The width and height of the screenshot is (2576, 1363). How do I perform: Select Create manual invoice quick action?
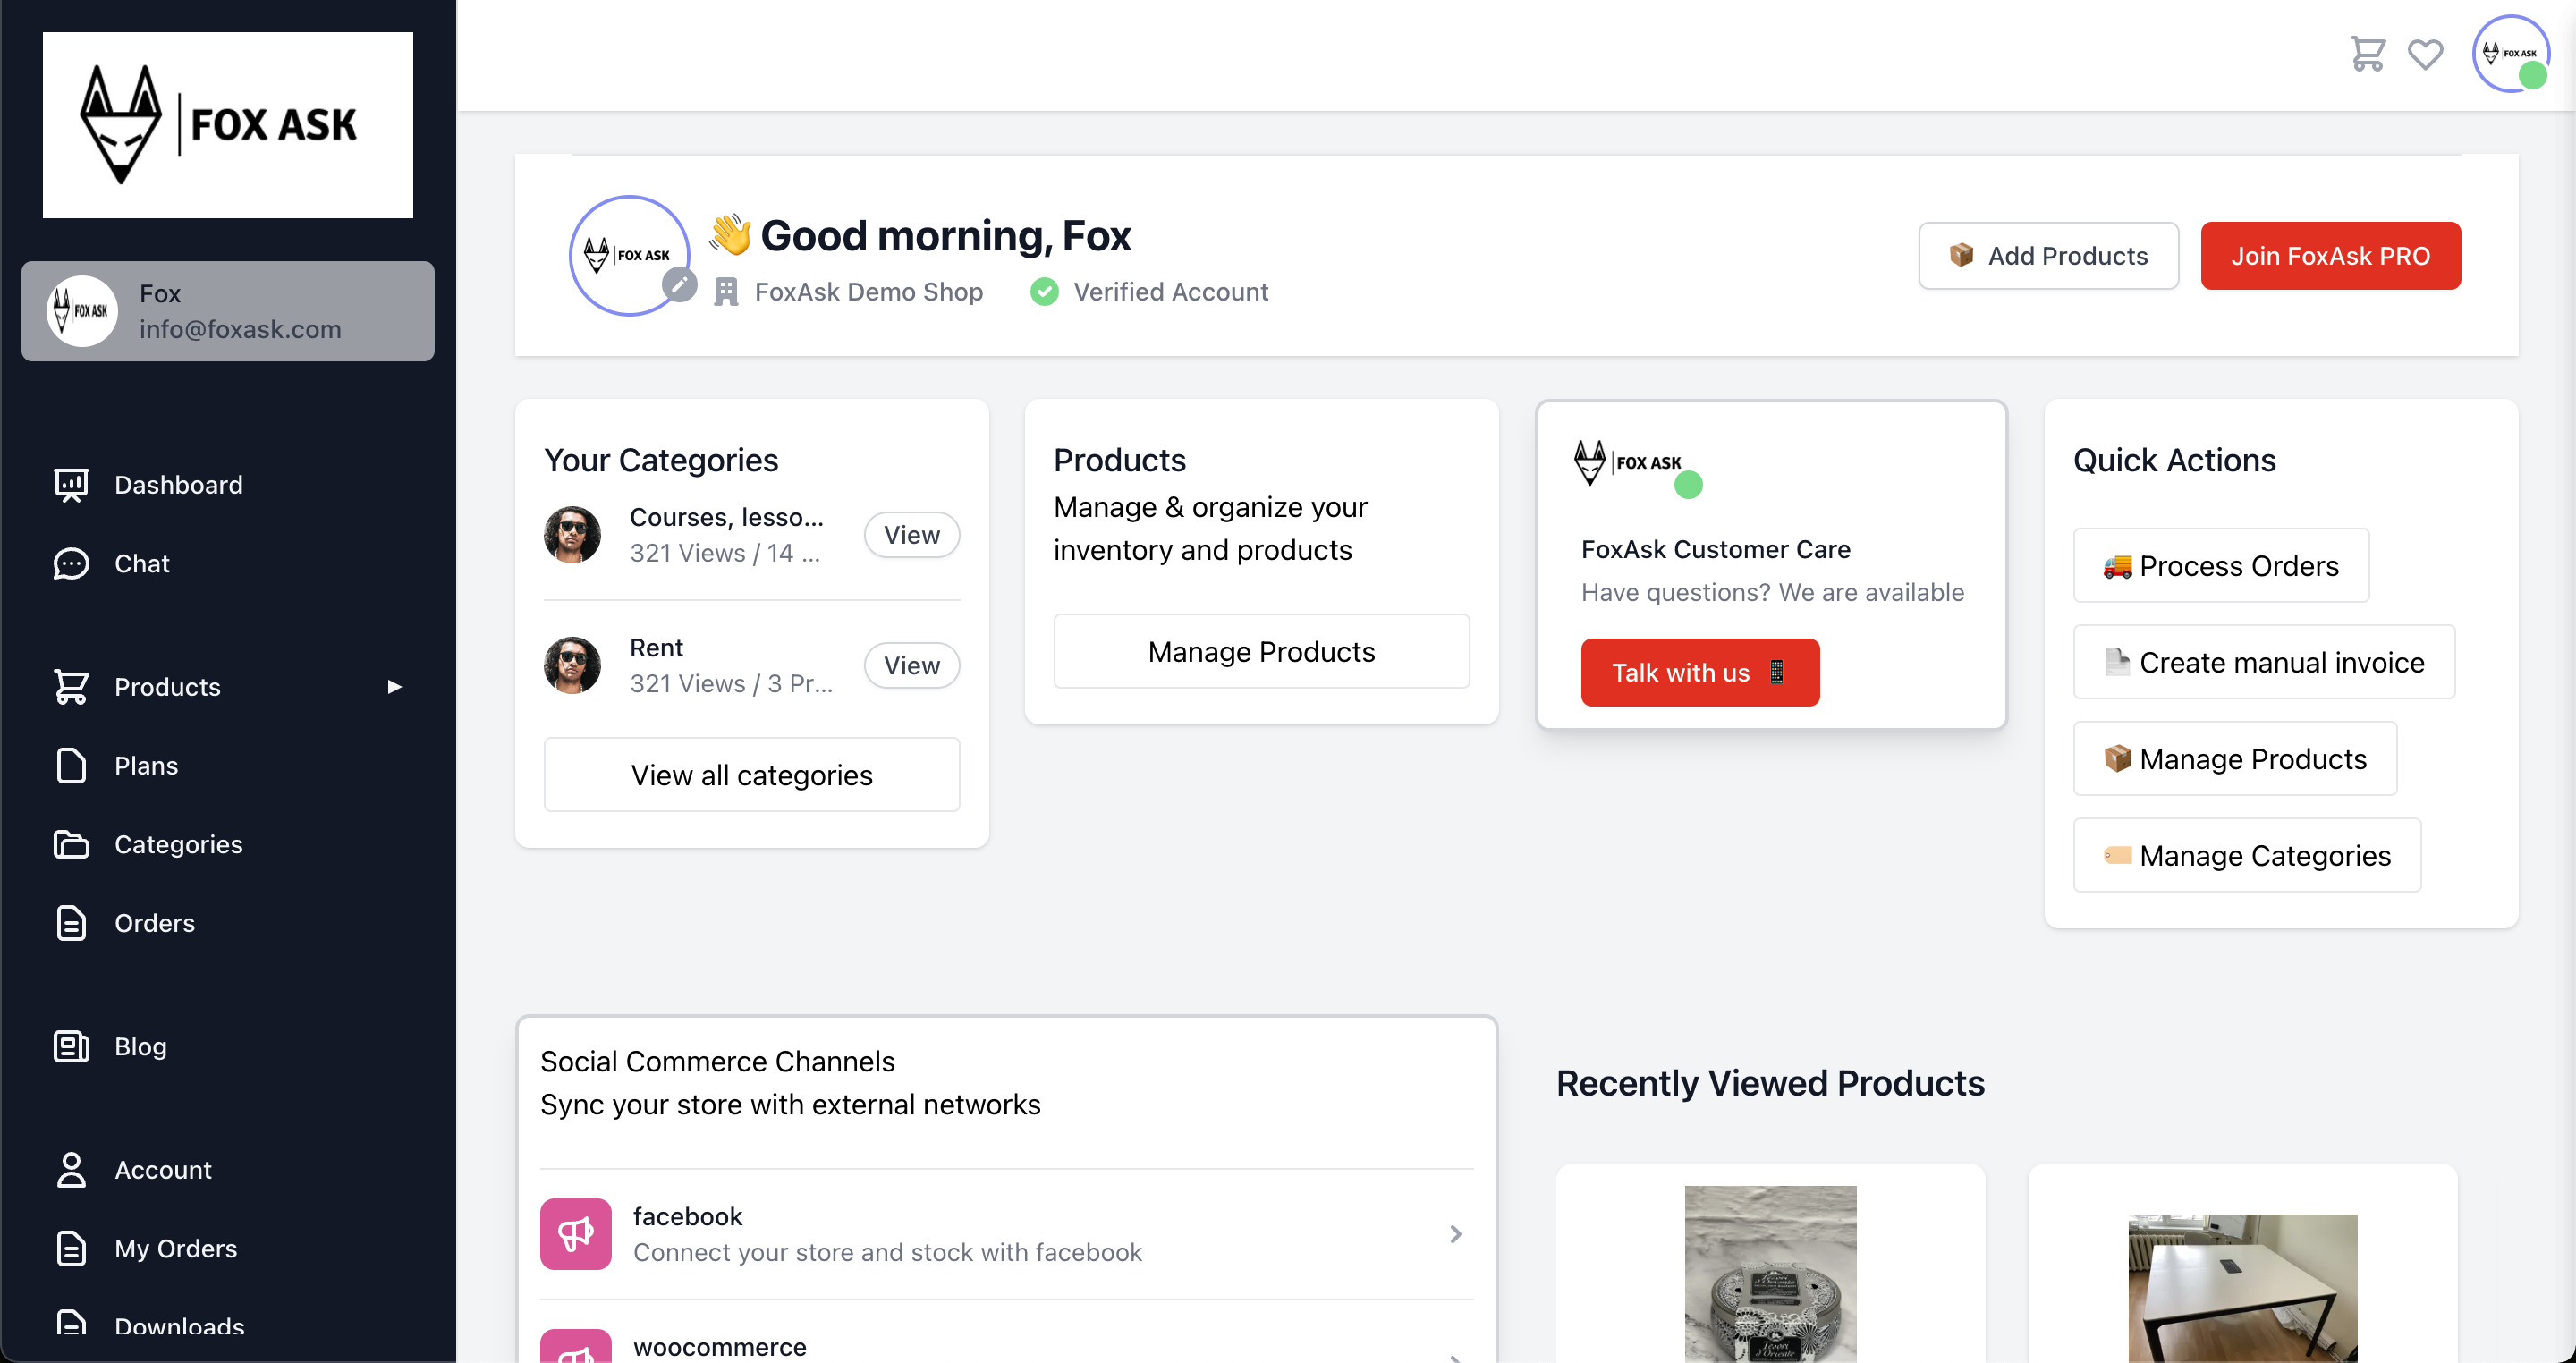pos(2264,662)
